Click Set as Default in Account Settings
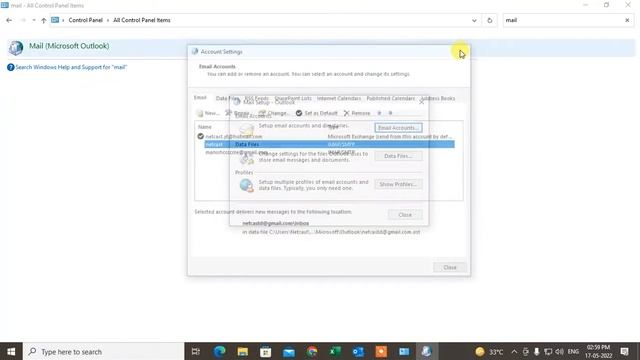The width and height of the screenshot is (640, 360). [x=317, y=113]
